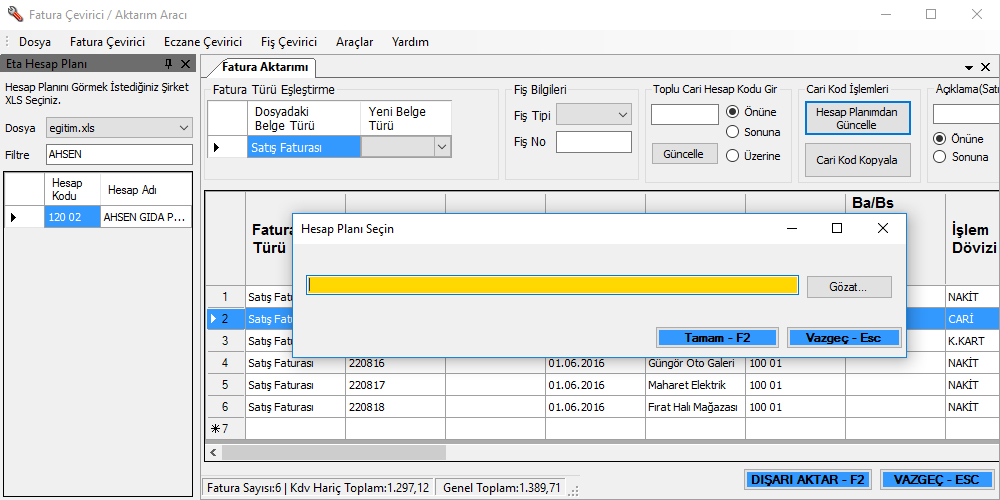Expand the Yeni Belge Türü combo box

pos(441,147)
